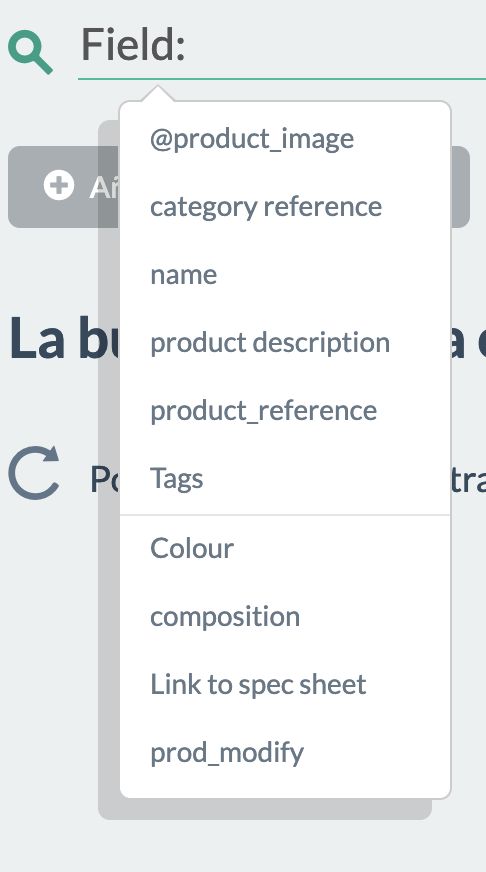
Task: Click the text beside the refresh icon
Action: point(105,478)
